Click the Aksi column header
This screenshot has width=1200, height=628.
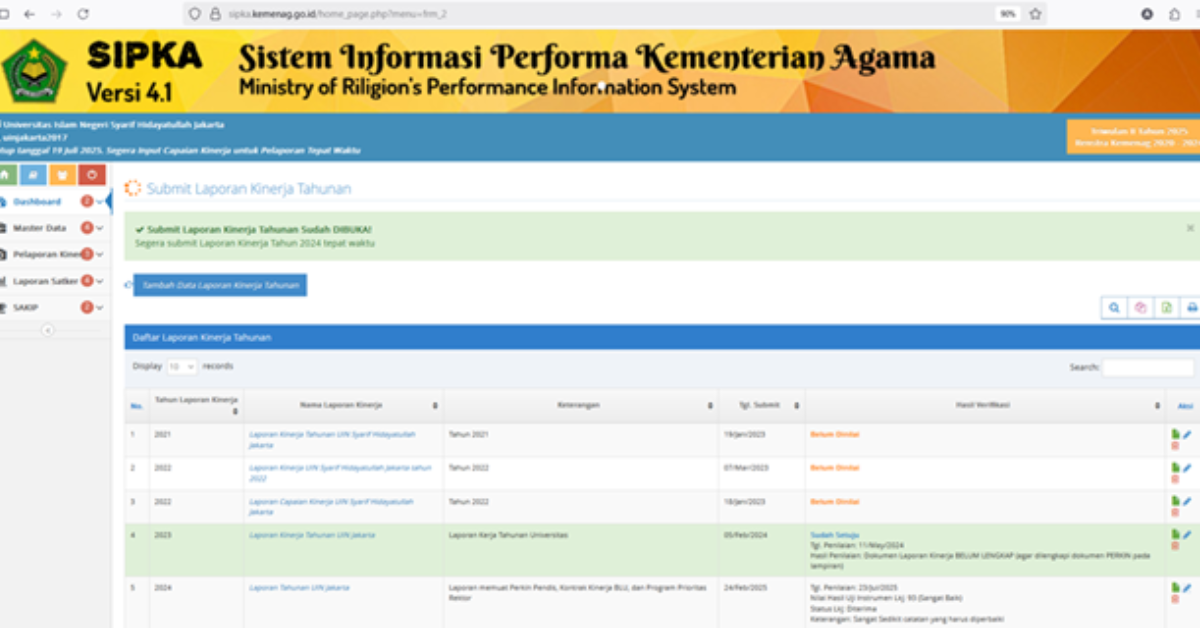(1186, 405)
